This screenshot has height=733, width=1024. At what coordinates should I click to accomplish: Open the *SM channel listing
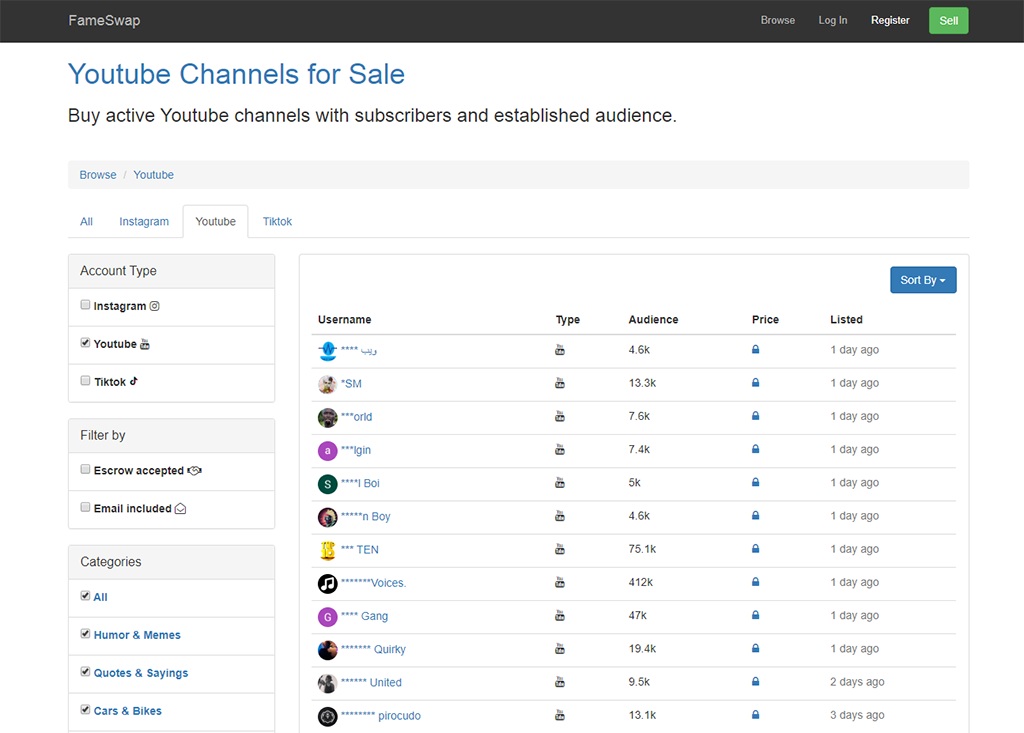(x=351, y=383)
